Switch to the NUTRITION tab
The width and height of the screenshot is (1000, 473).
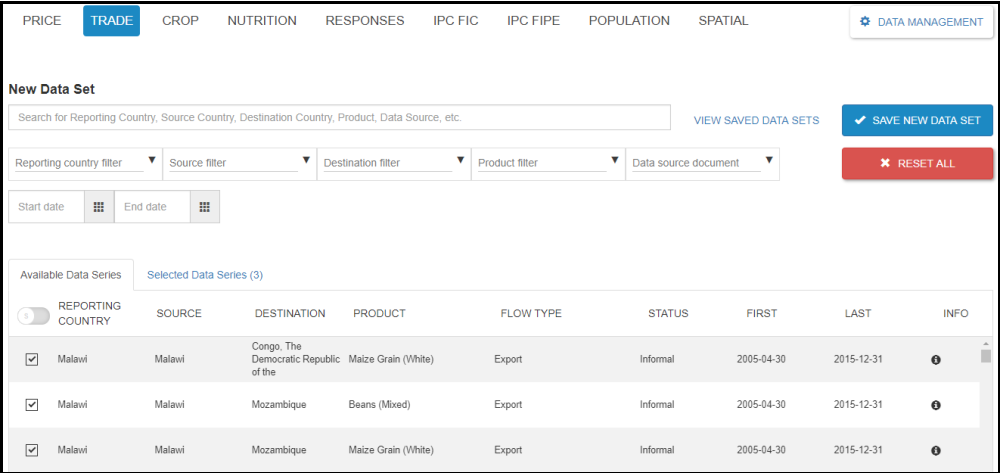tap(262, 21)
